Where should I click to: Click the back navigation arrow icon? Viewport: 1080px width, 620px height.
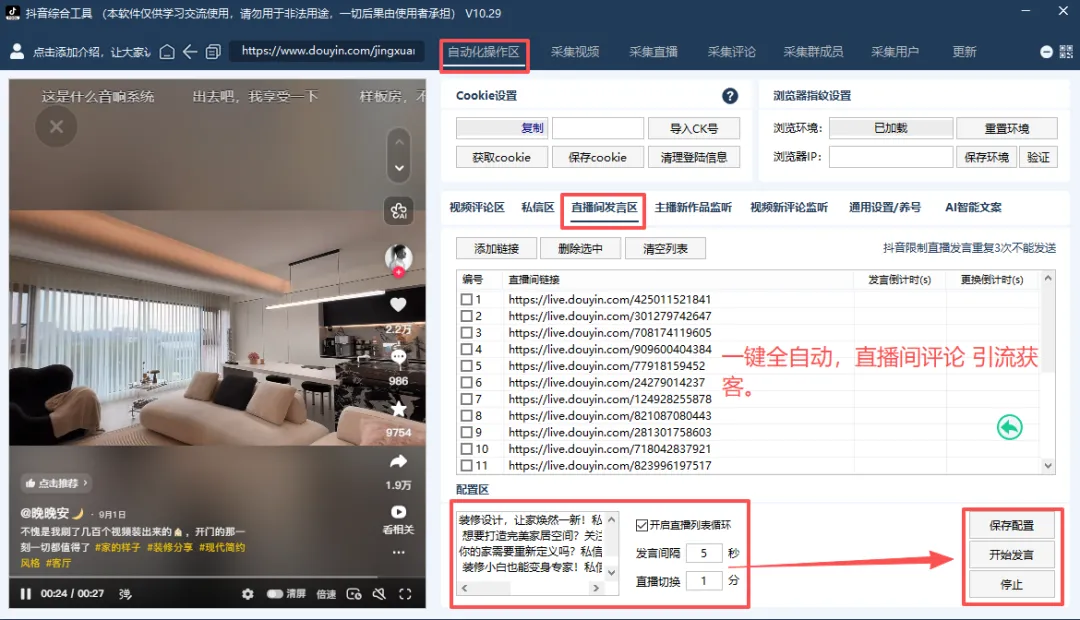191,51
